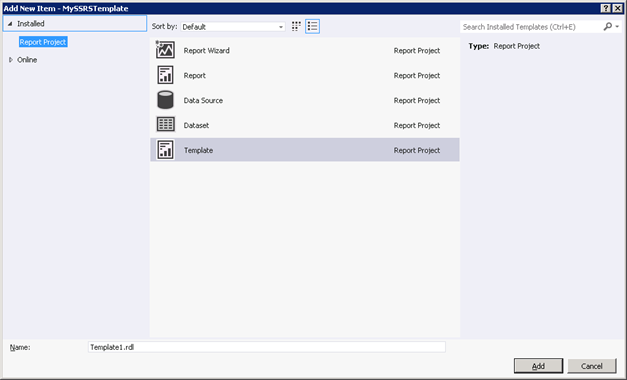Viewport: 627px width, 380px height.
Task: Click the Report item icon
Action: click(x=165, y=75)
